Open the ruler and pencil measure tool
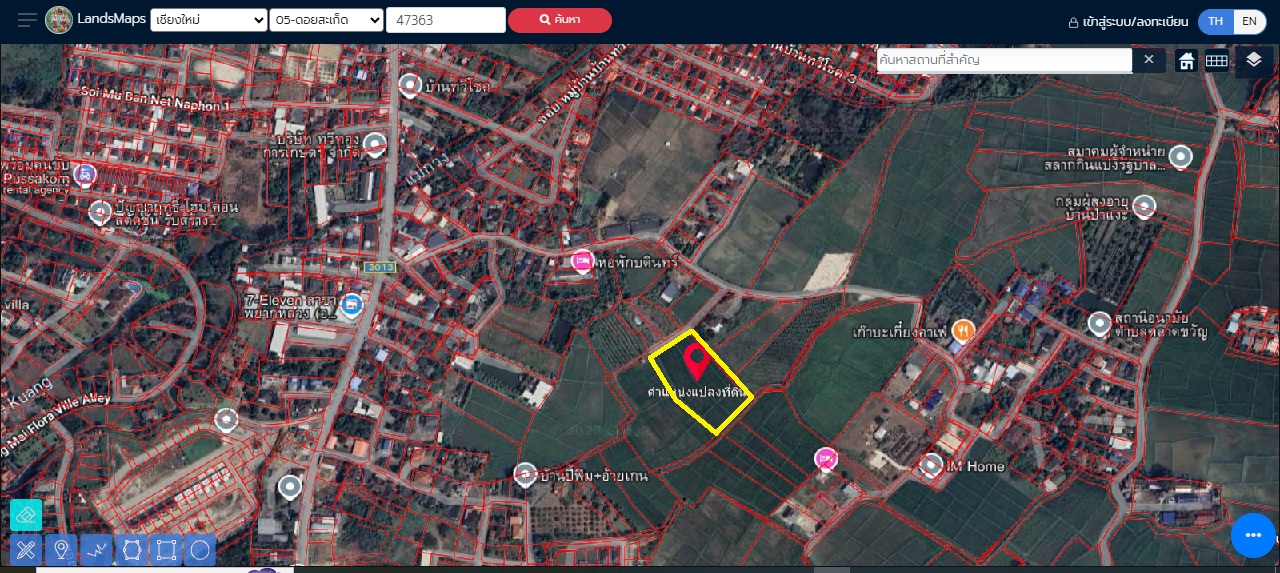 tap(26, 550)
